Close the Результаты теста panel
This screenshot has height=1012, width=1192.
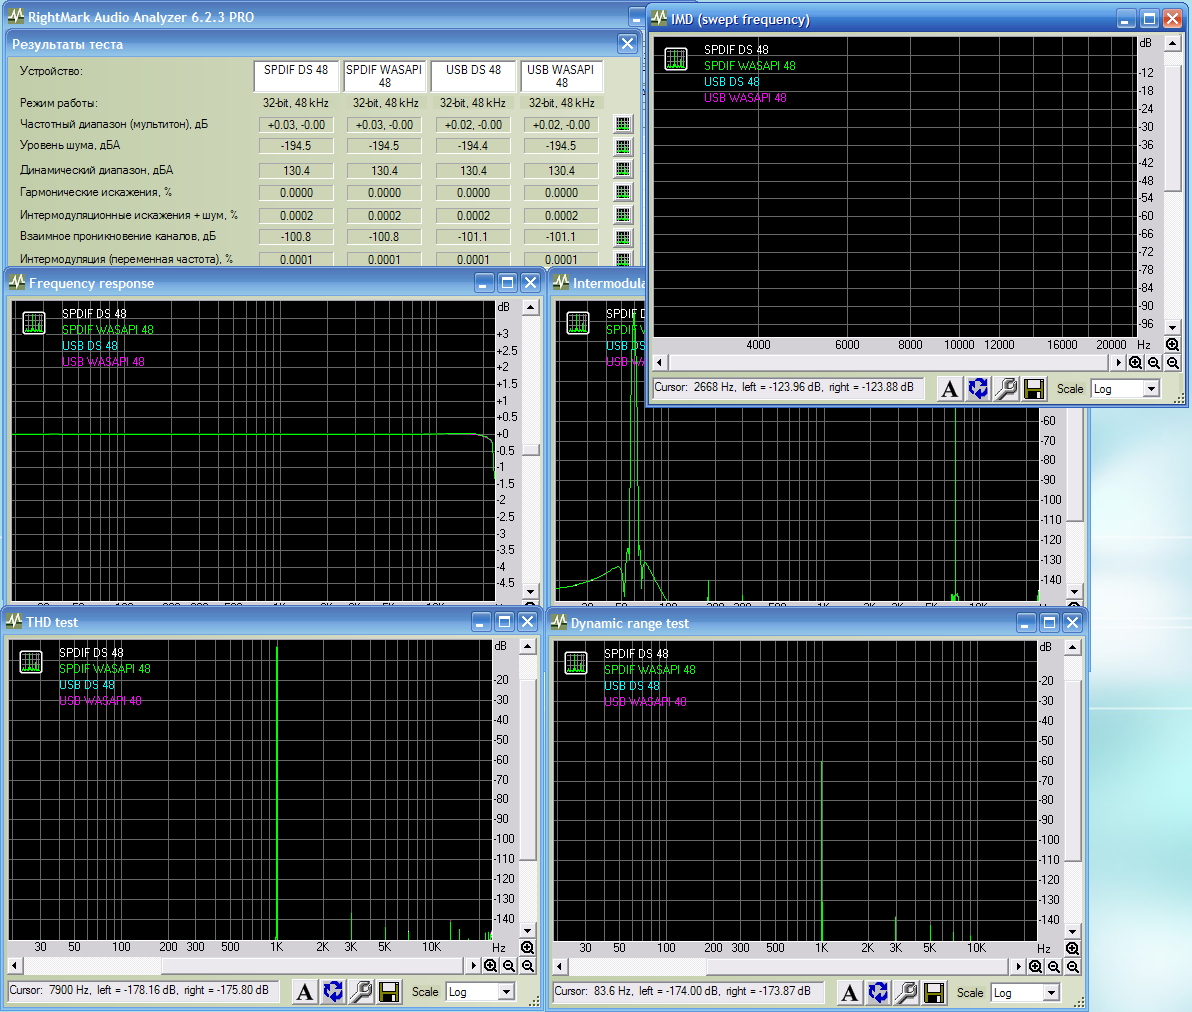[x=627, y=43]
